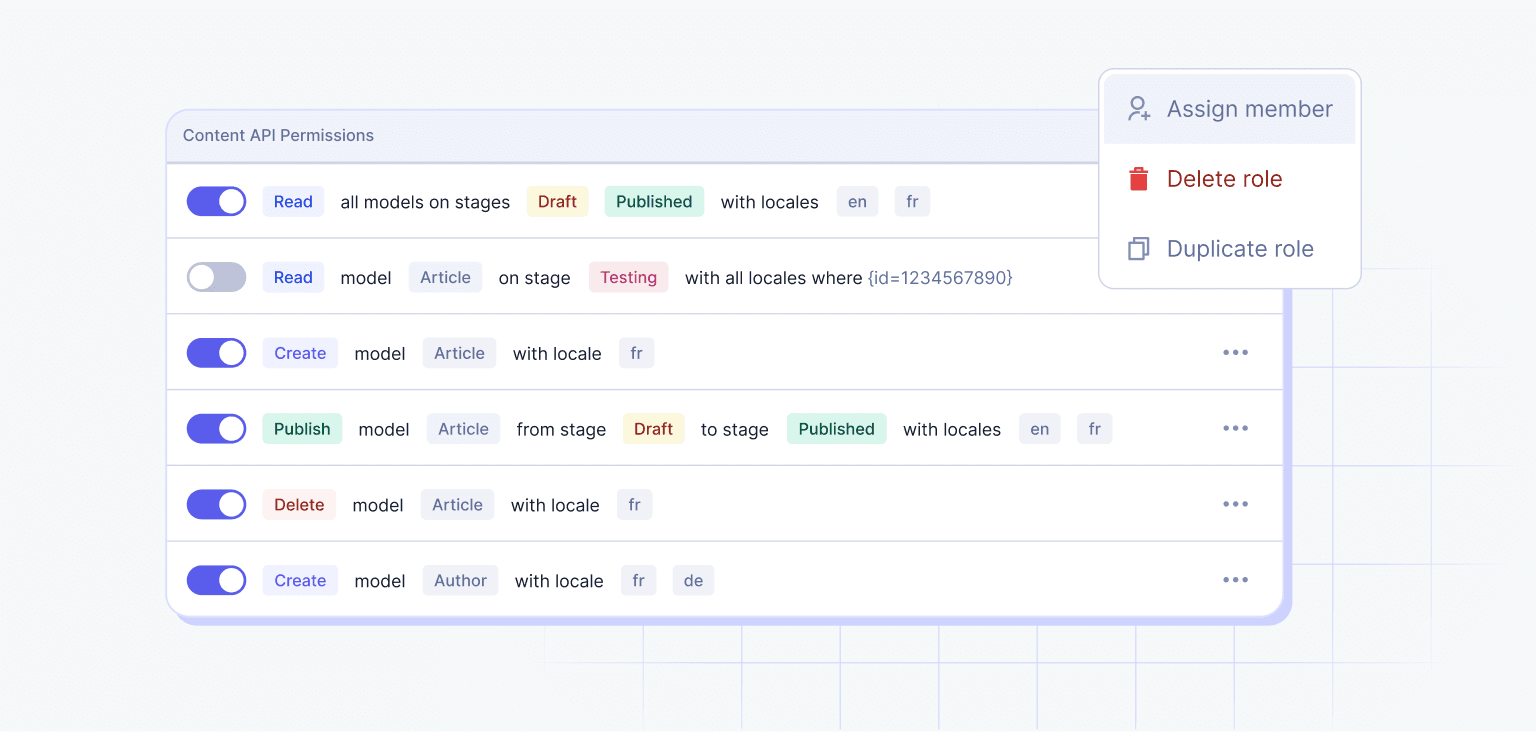The image size is (1536, 732).
Task: Click the Read tag in the Testing row
Action: coord(293,277)
